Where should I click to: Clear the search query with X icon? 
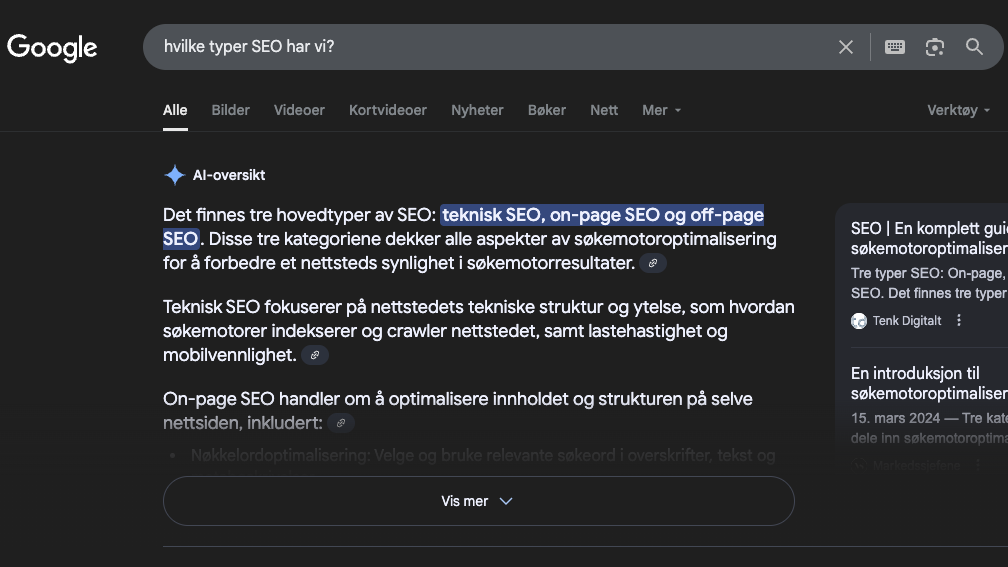click(846, 47)
